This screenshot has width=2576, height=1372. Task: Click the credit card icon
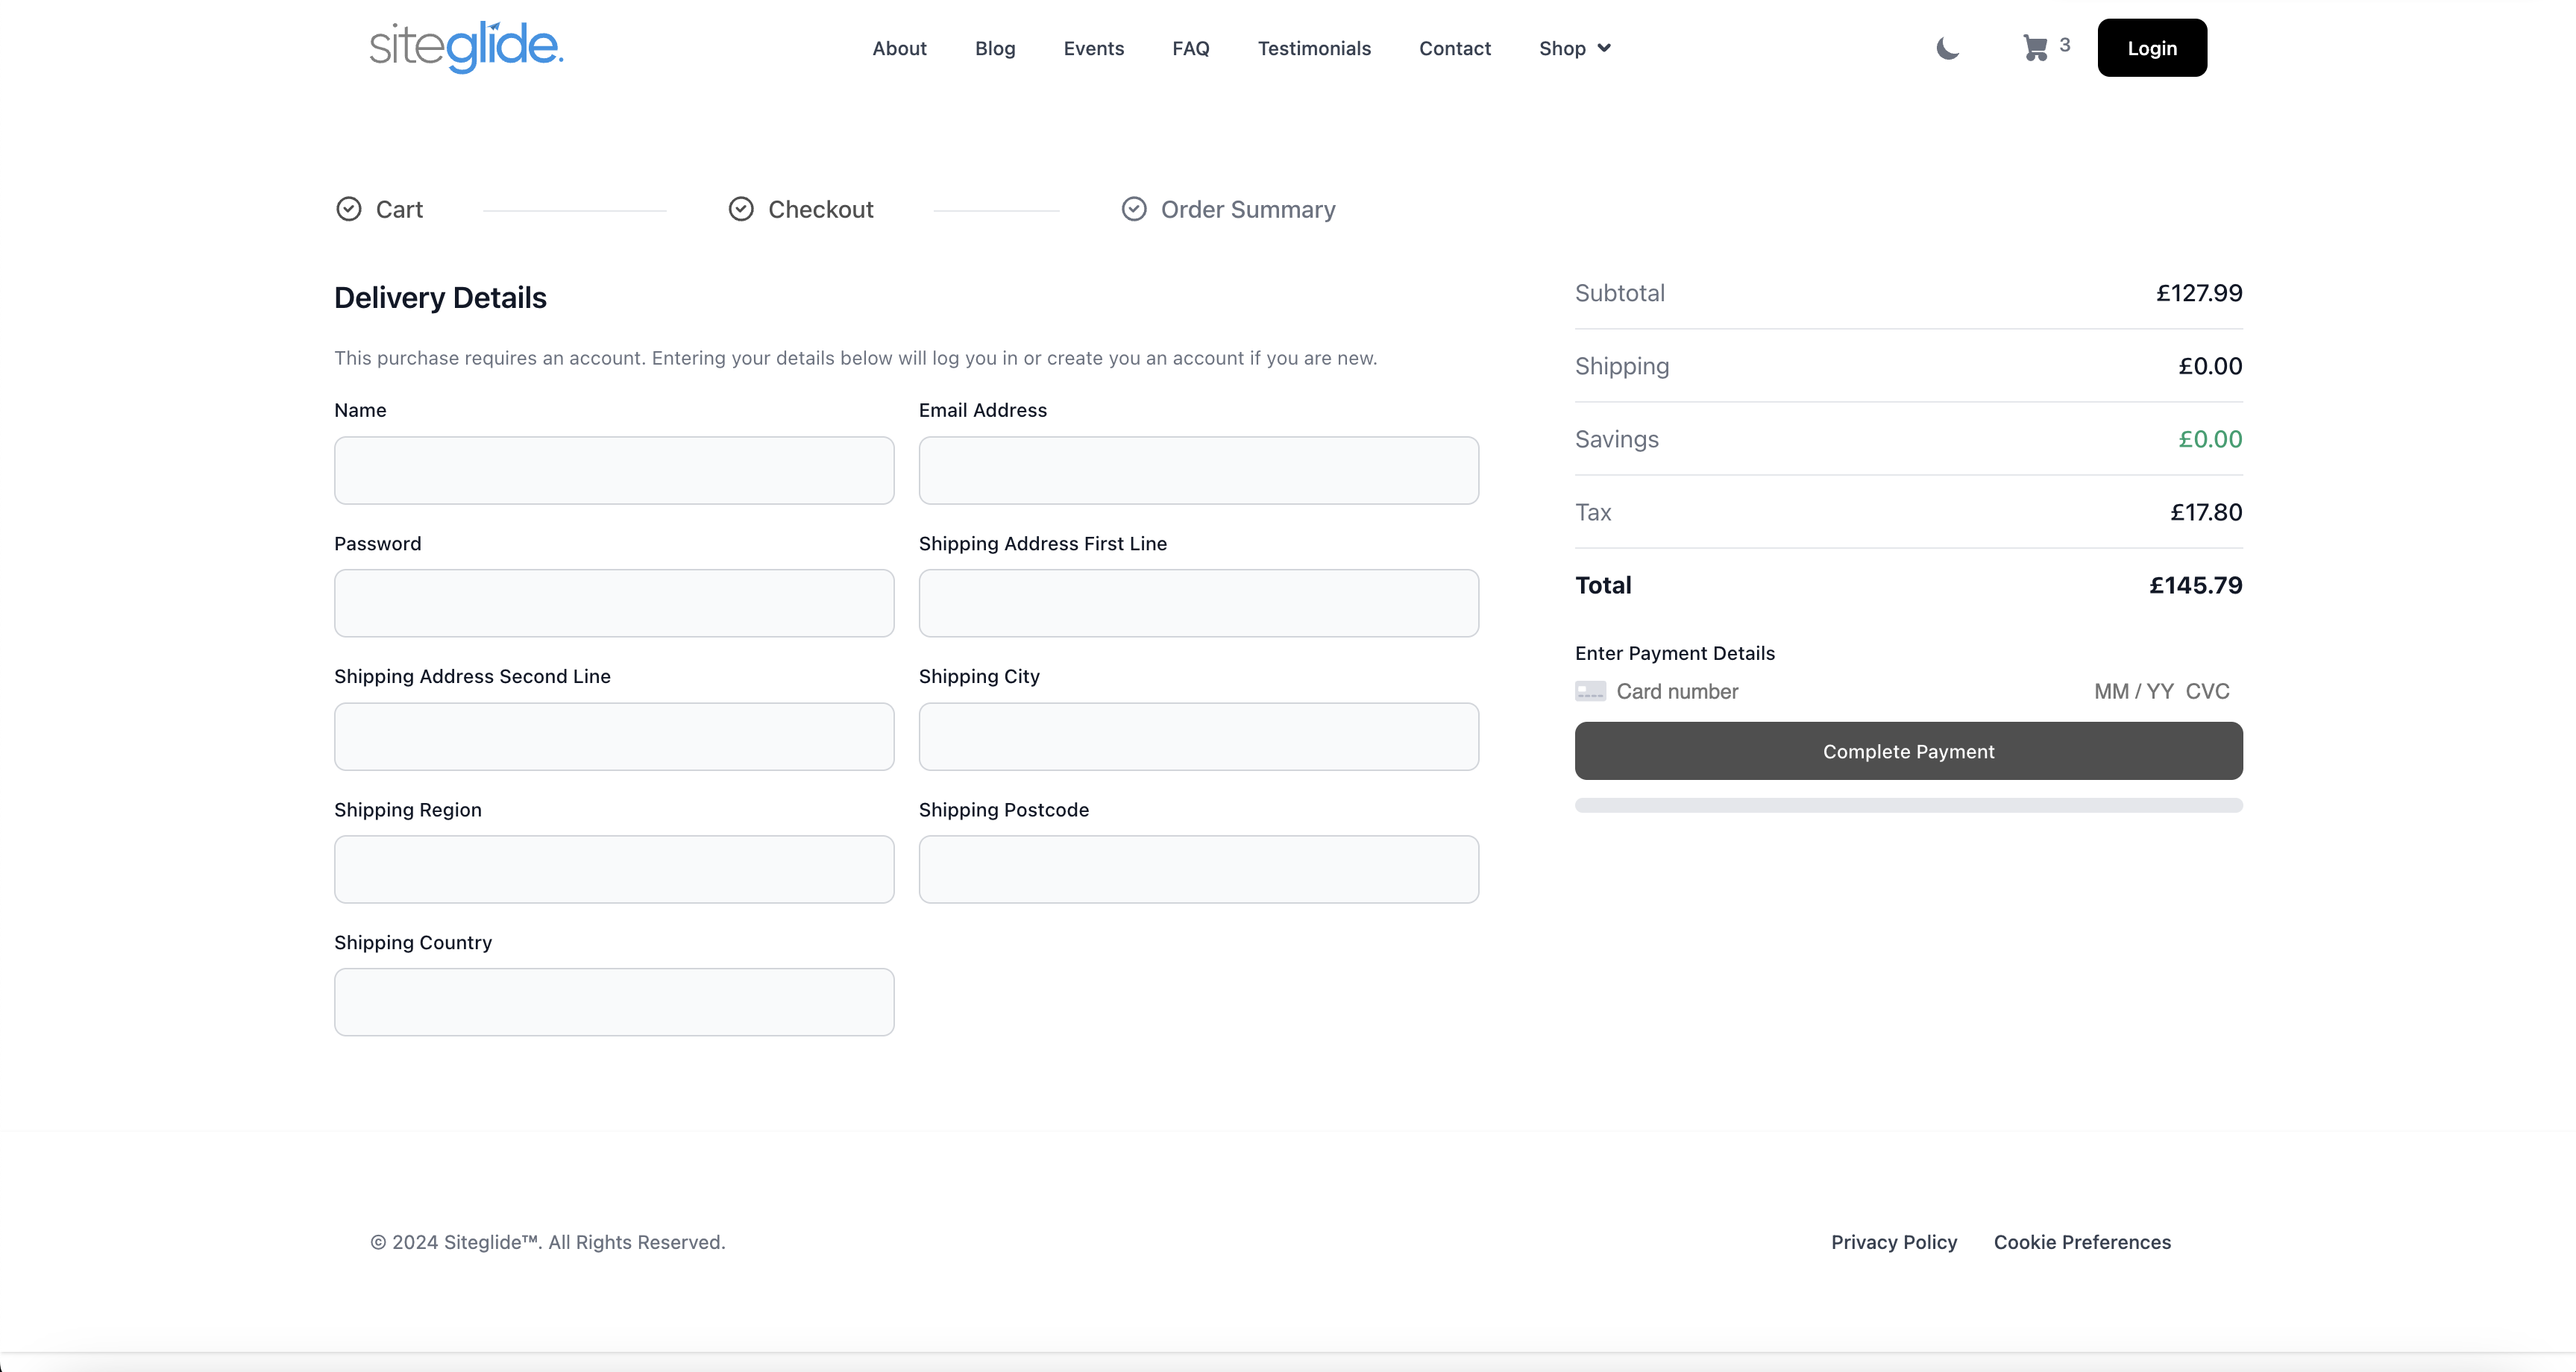pyautogui.click(x=1590, y=691)
